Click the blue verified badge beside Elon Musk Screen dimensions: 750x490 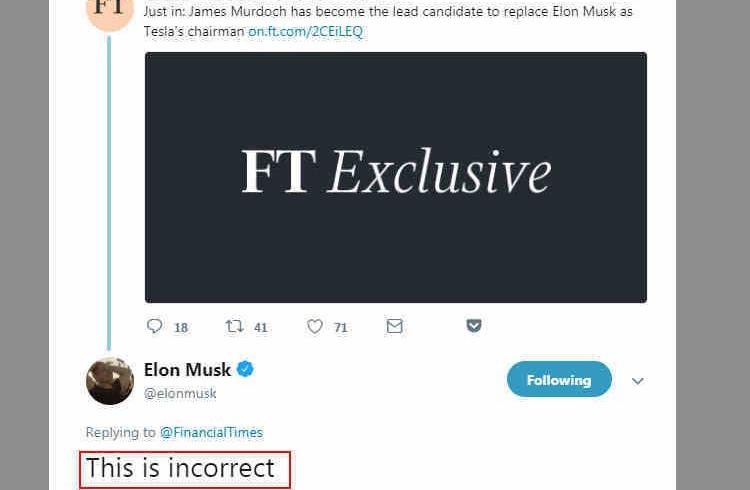(245, 370)
